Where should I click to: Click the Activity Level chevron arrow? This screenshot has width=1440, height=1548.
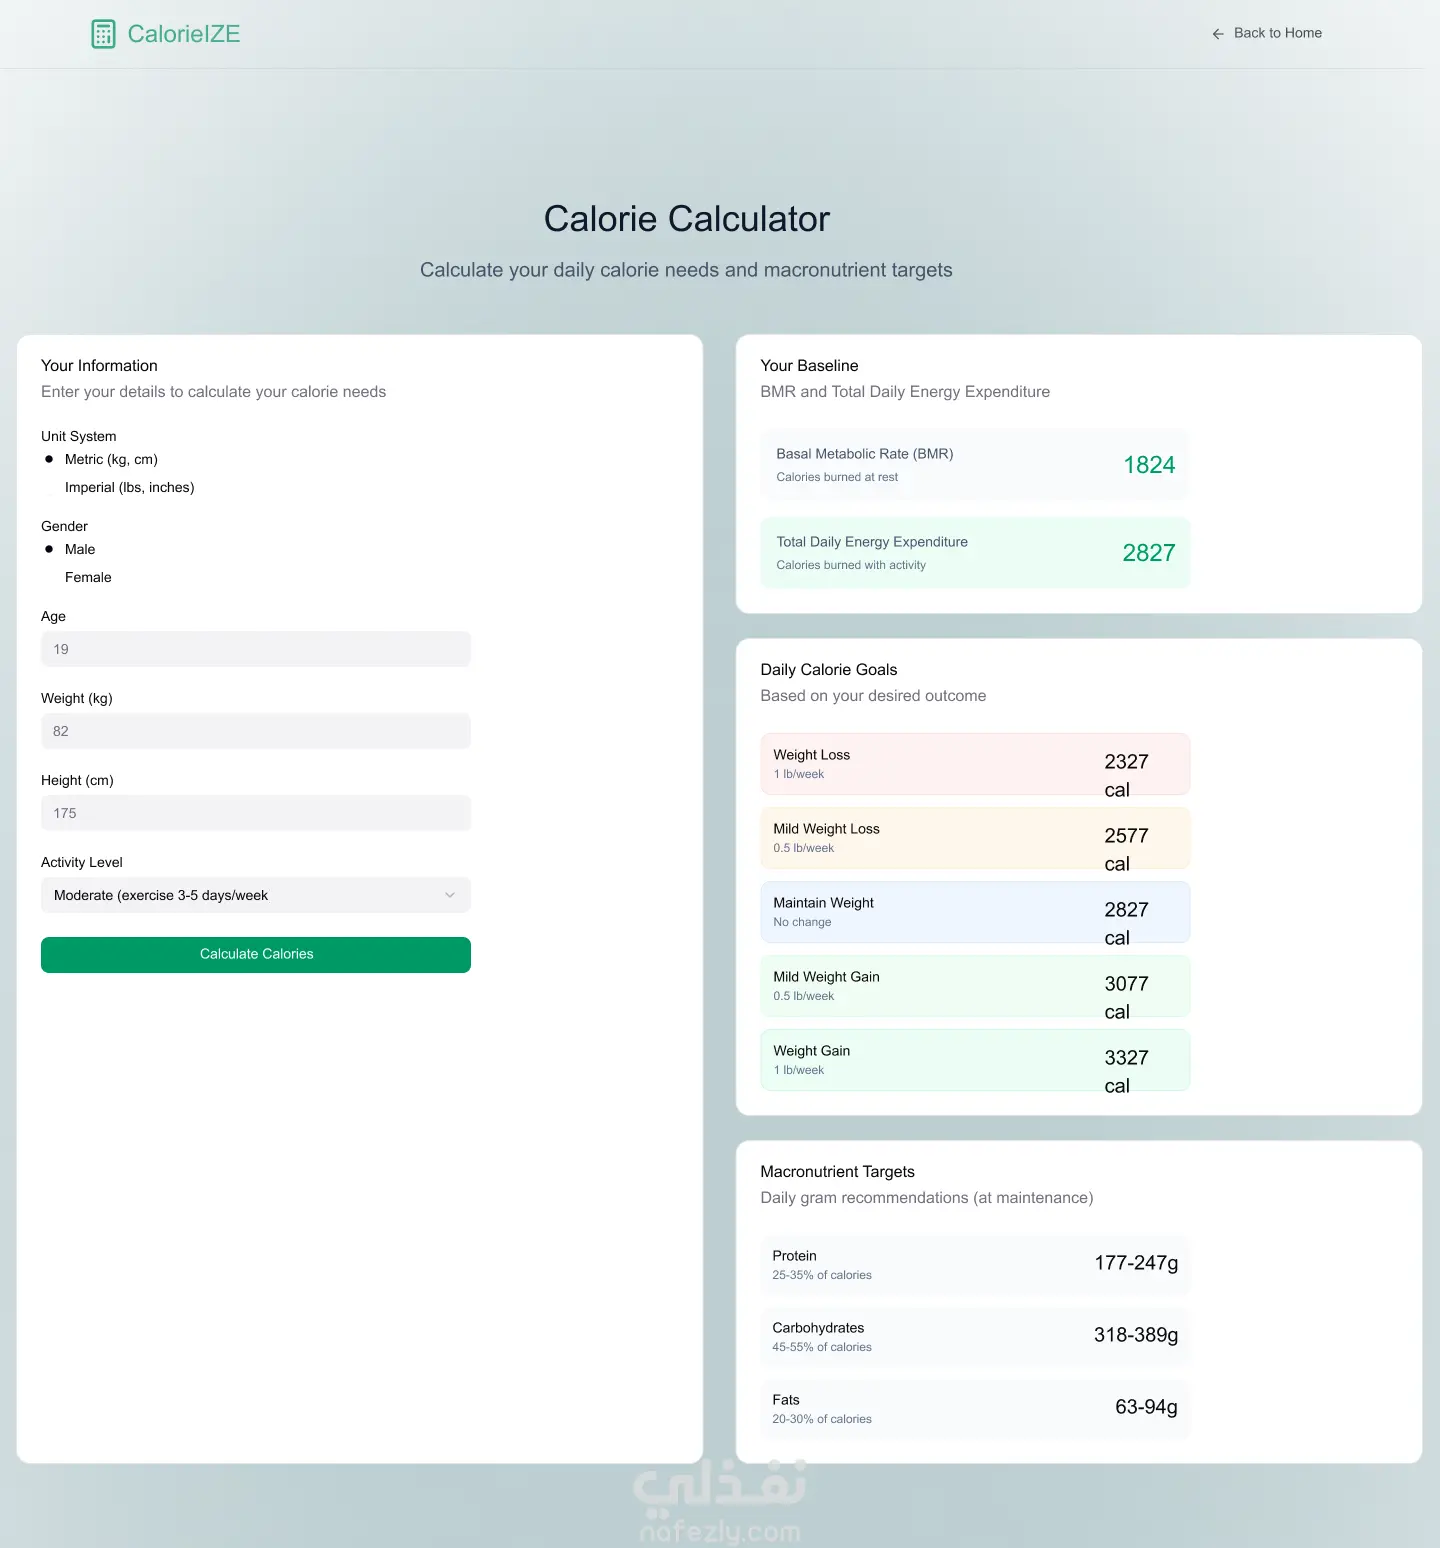click(450, 895)
